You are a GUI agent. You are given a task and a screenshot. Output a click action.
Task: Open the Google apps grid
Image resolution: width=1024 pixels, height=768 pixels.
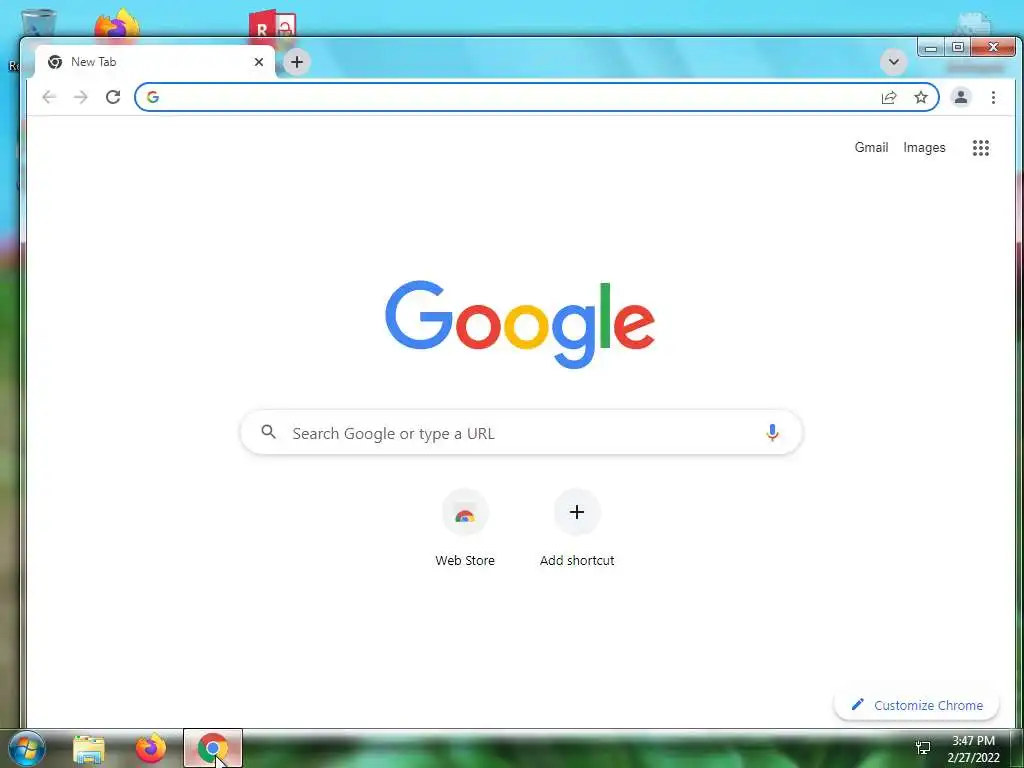point(981,148)
